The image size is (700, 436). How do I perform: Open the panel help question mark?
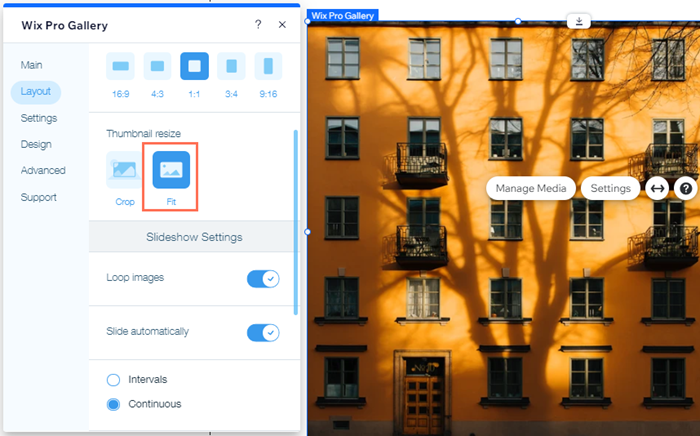[x=258, y=25]
